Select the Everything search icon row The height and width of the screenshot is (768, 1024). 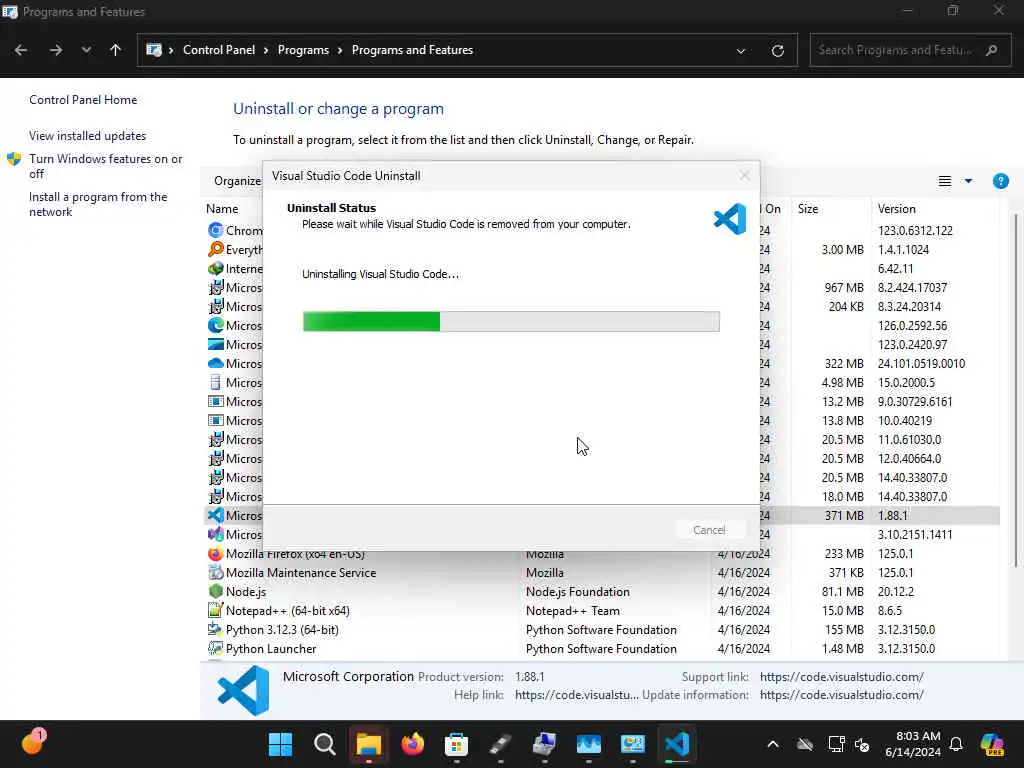(216, 249)
